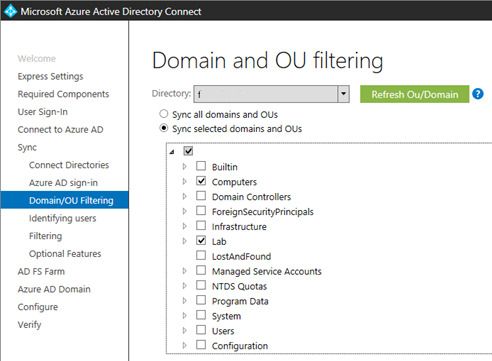Check the Users checkbox
The height and width of the screenshot is (361, 492).
click(x=201, y=330)
